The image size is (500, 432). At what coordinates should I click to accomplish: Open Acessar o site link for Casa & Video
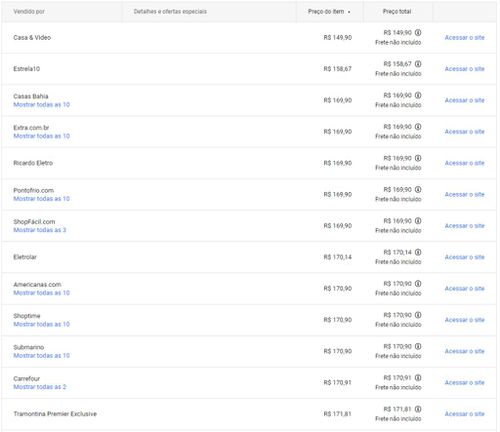point(465,38)
